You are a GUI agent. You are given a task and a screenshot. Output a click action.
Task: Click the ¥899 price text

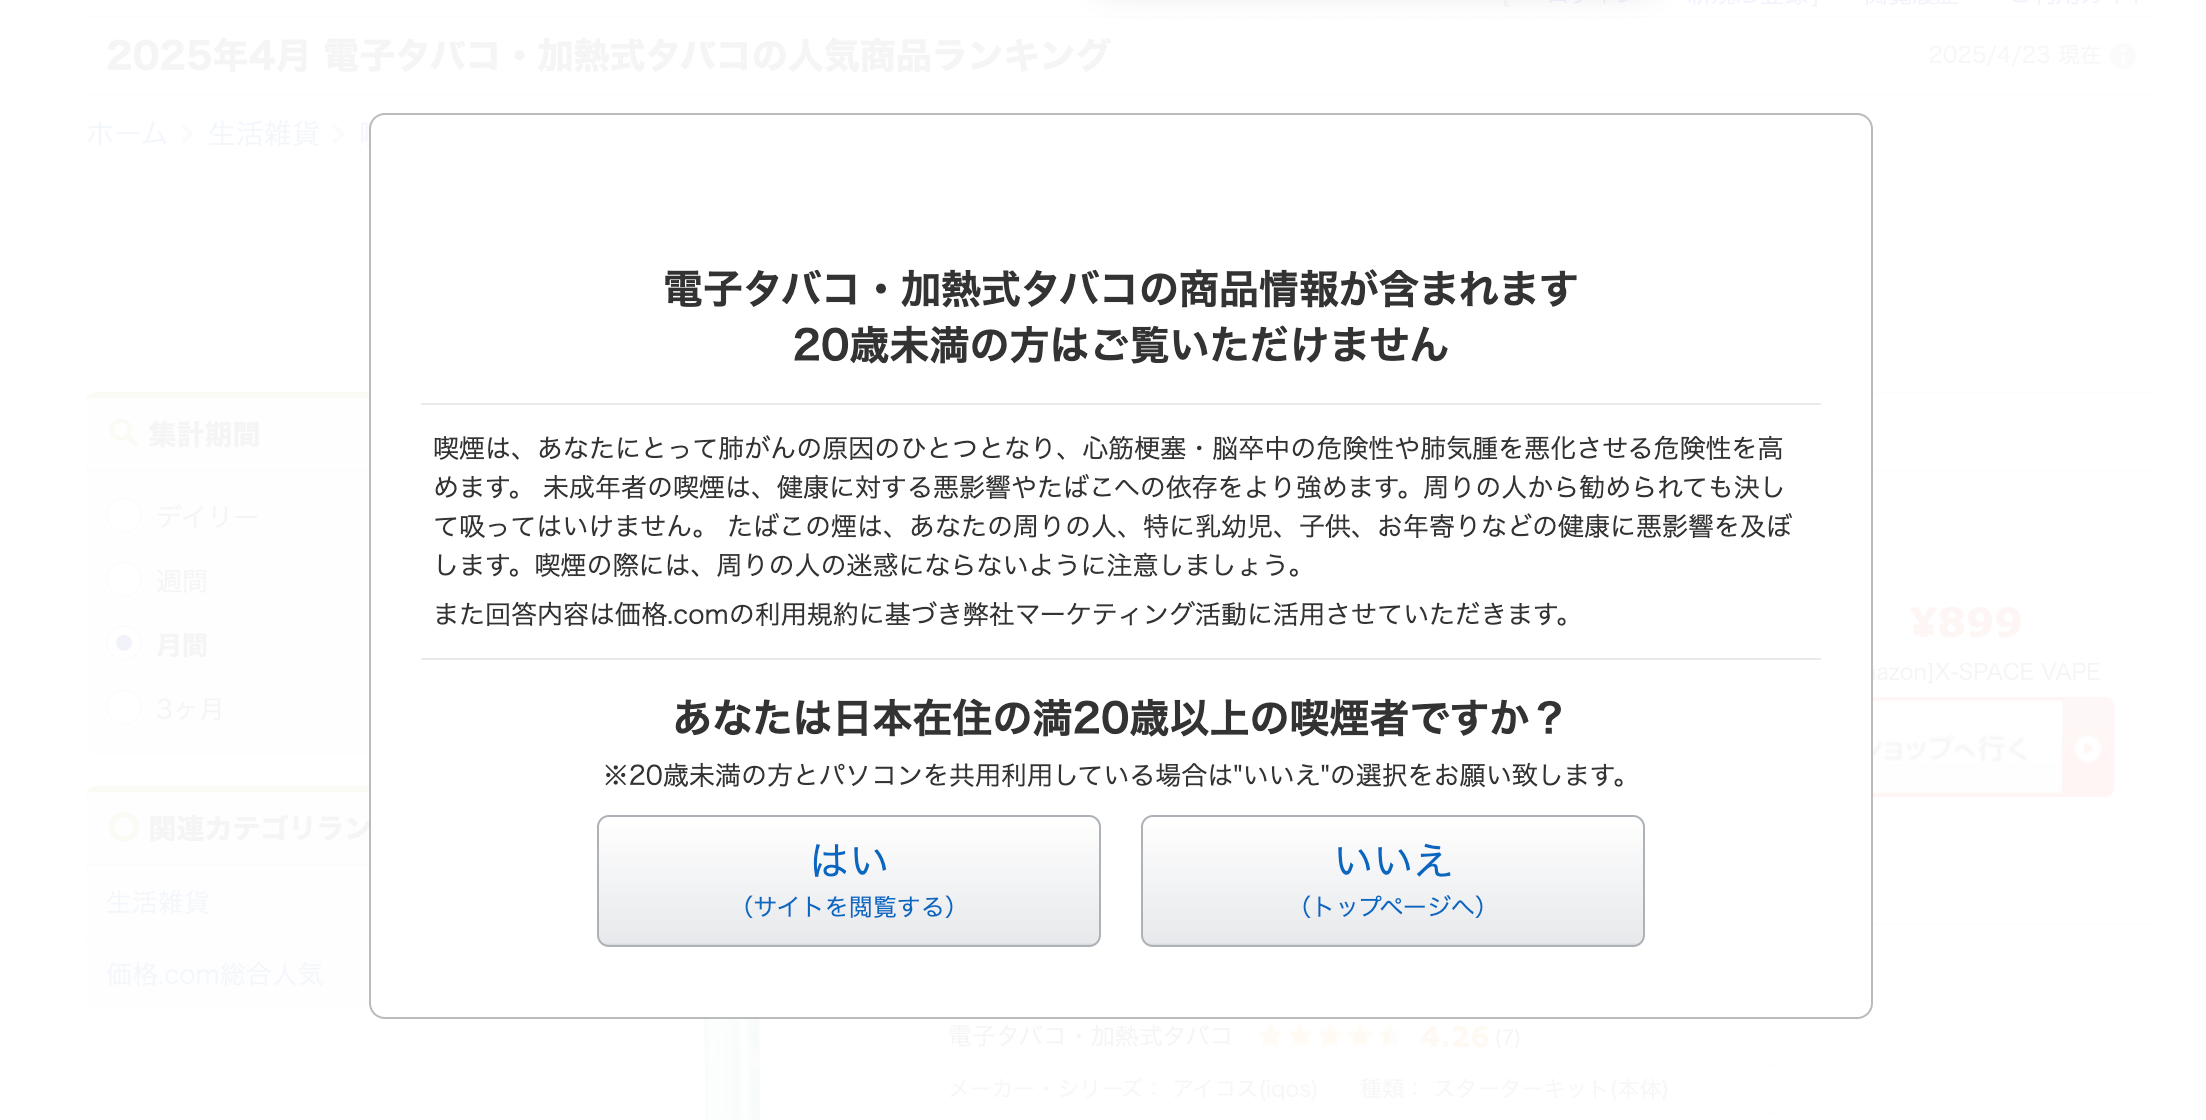1964,622
